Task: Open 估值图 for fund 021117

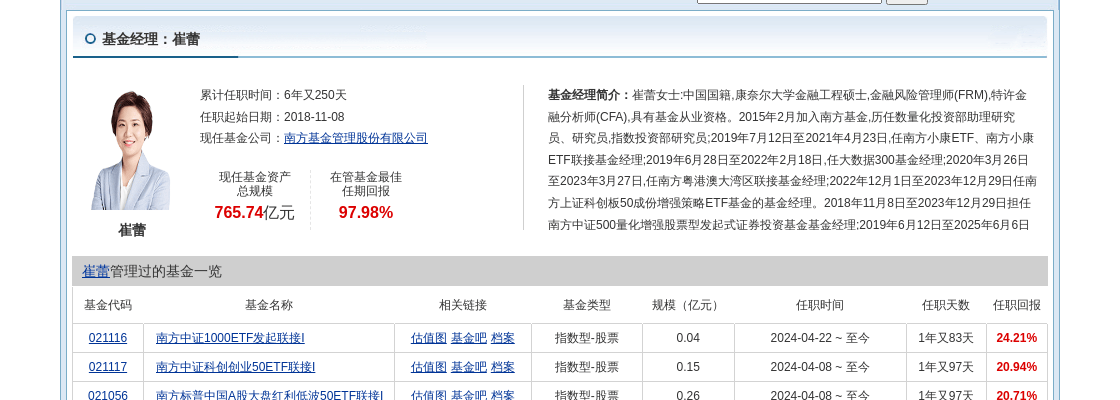Action: [429, 367]
